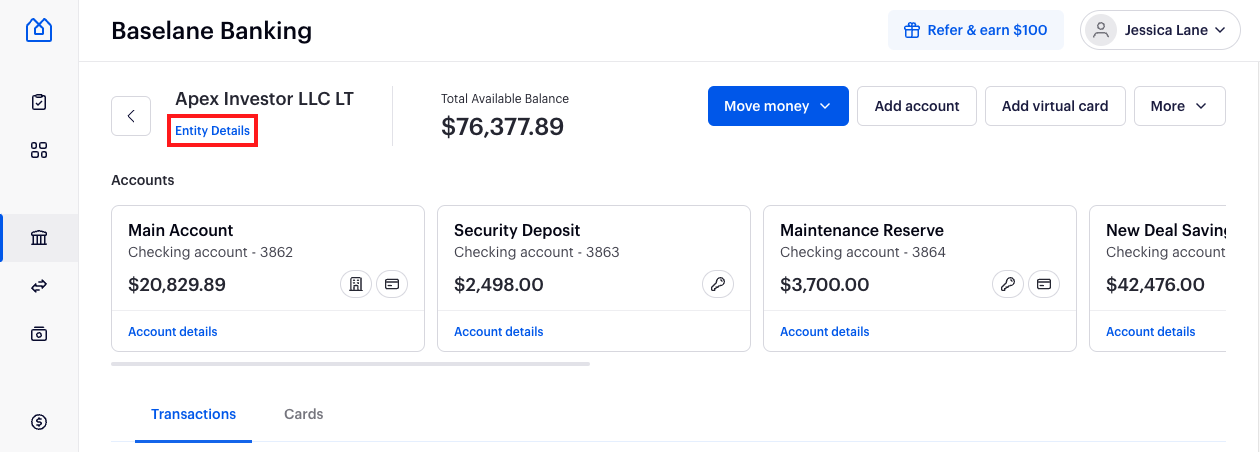1260x452 pixels.
Task: Select the Main Account card title
Action: 181,231
